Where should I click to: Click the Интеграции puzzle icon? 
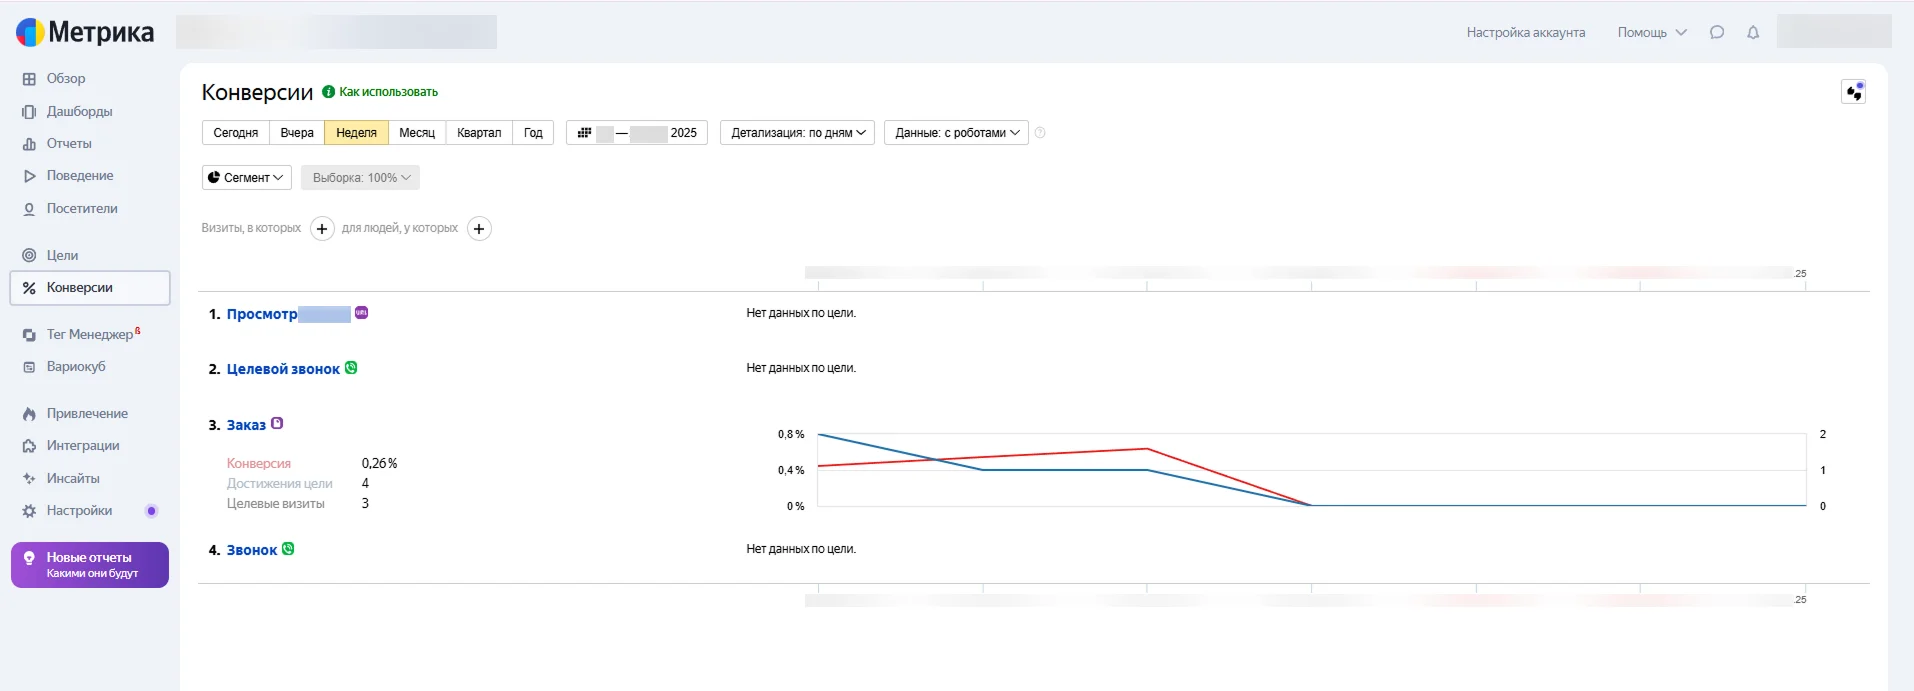29,446
